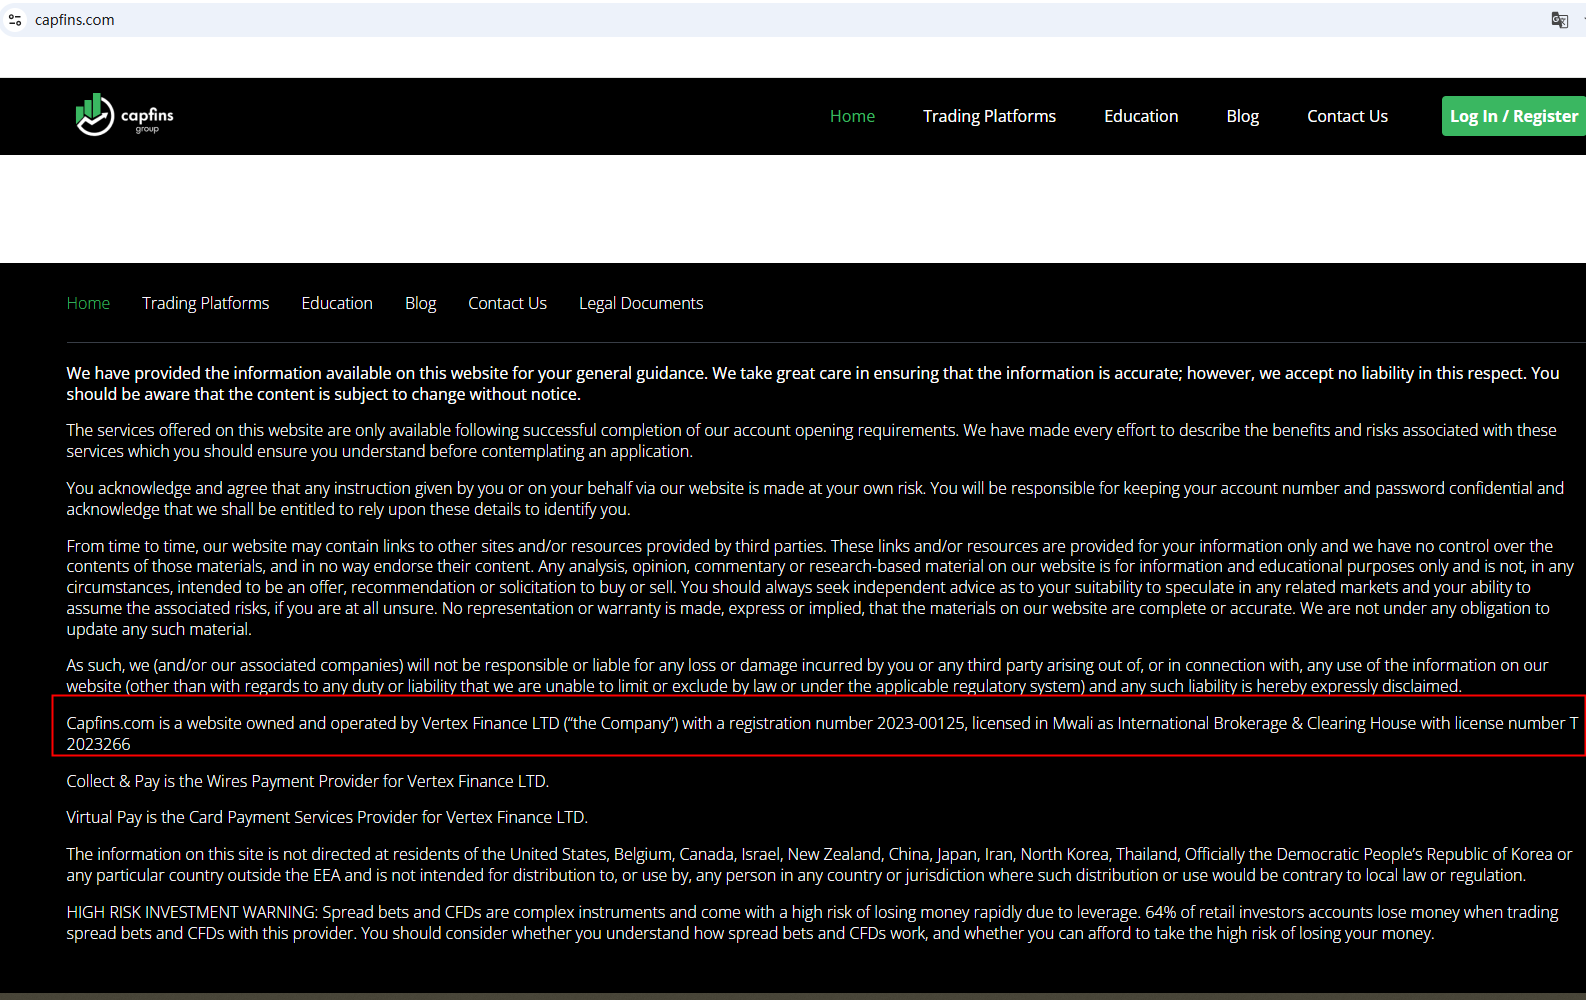This screenshot has height=1000, width=1586.
Task: Select Contact Us in the top navigation
Action: [x=1347, y=116]
